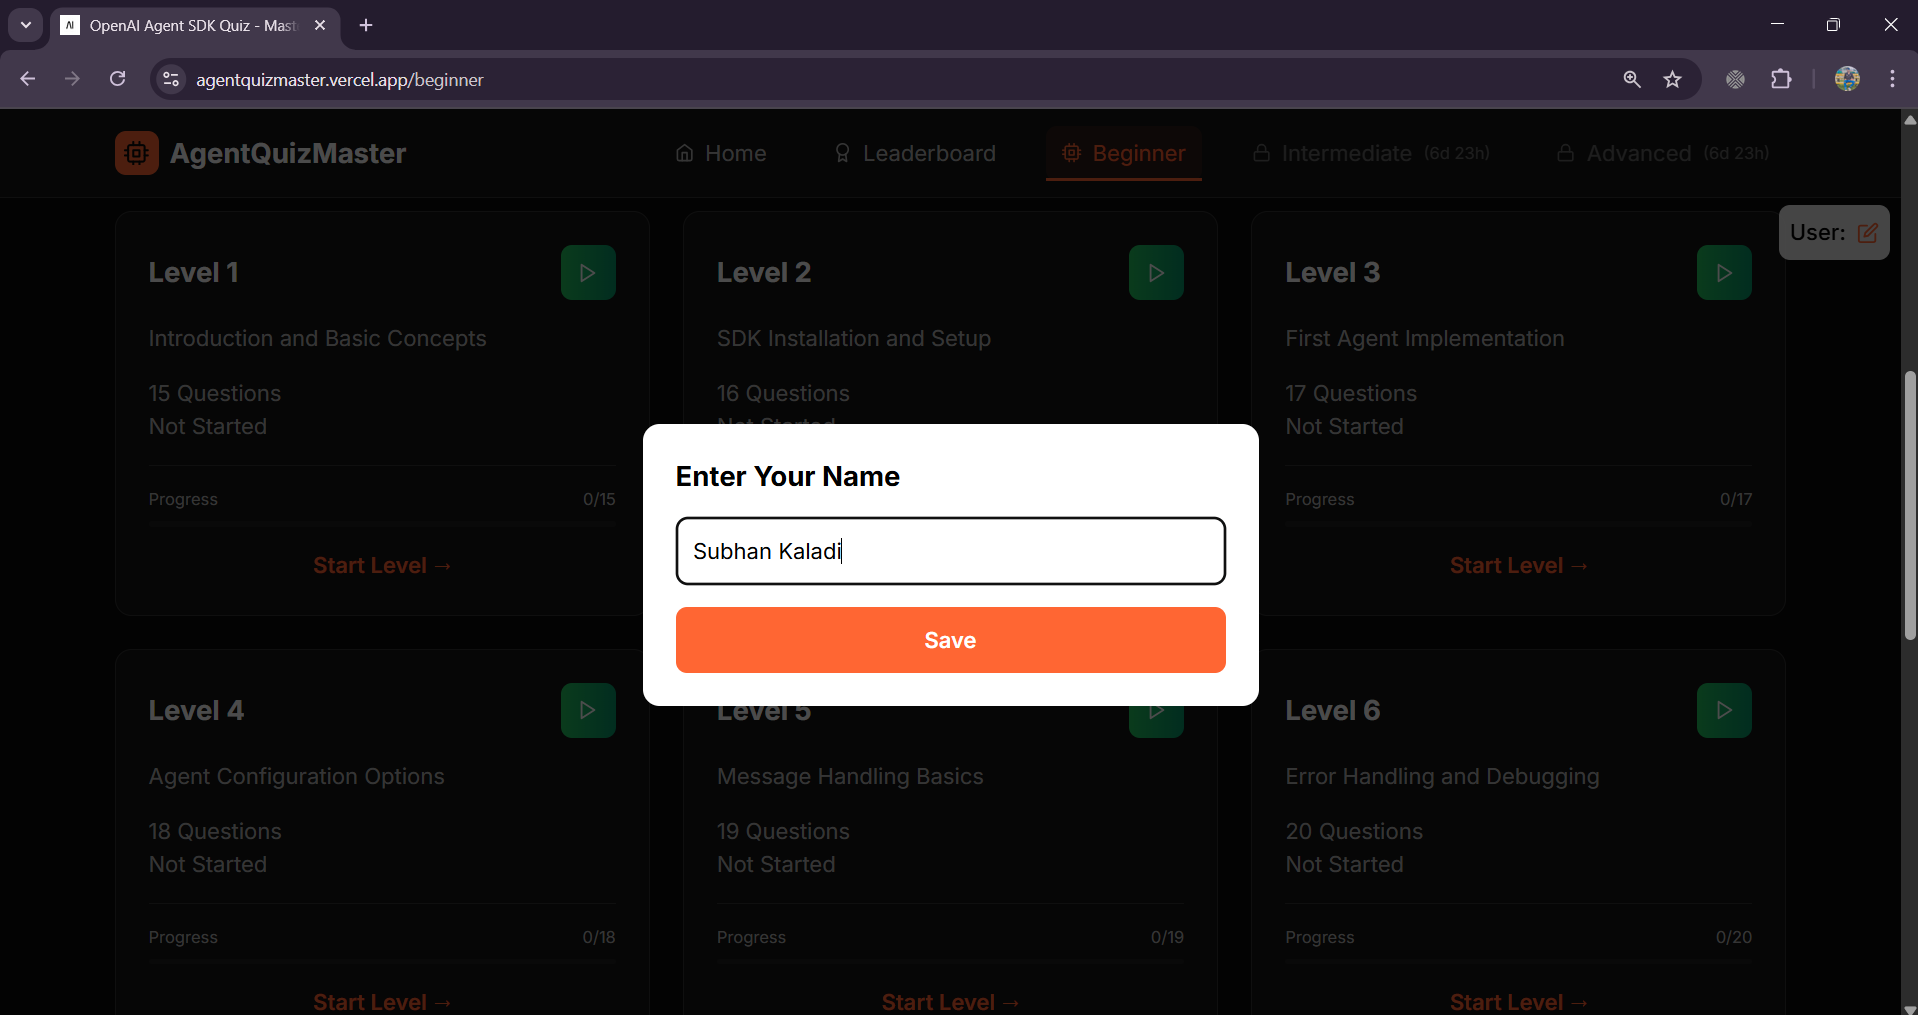Open the Home nav link

721,153
